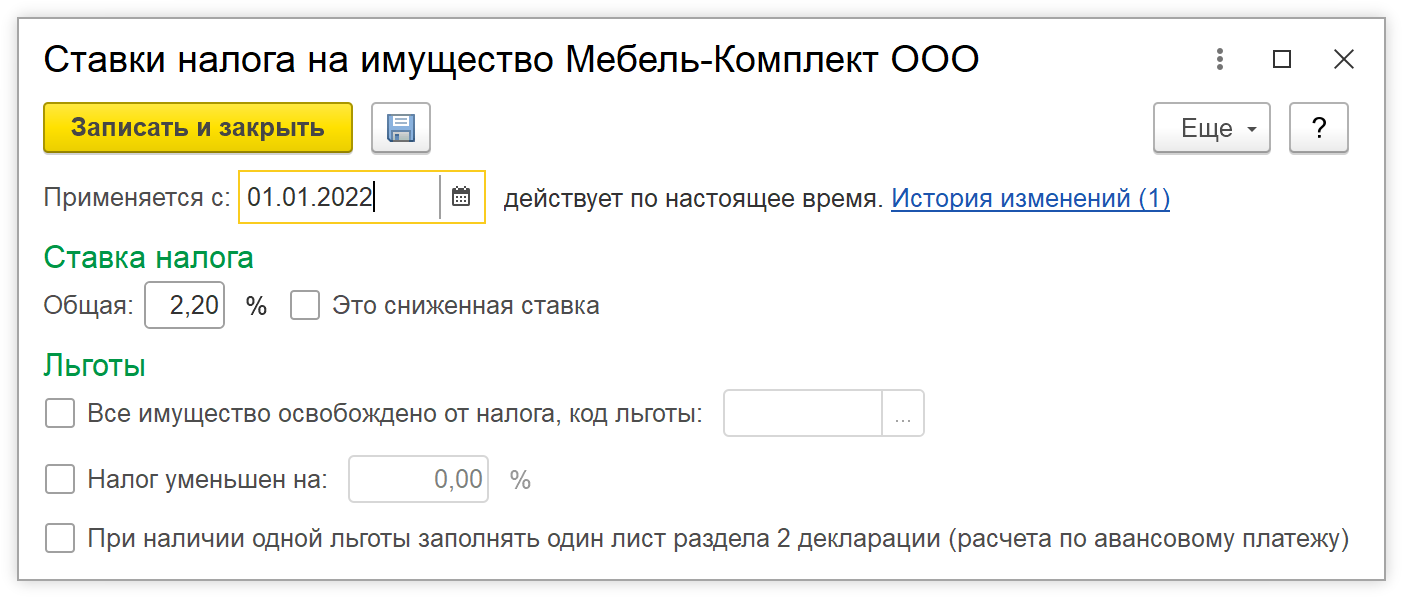This screenshot has width=1402, height=597.
Task: Open the calendar date picker icon
Action: pyautogui.click(x=461, y=197)
